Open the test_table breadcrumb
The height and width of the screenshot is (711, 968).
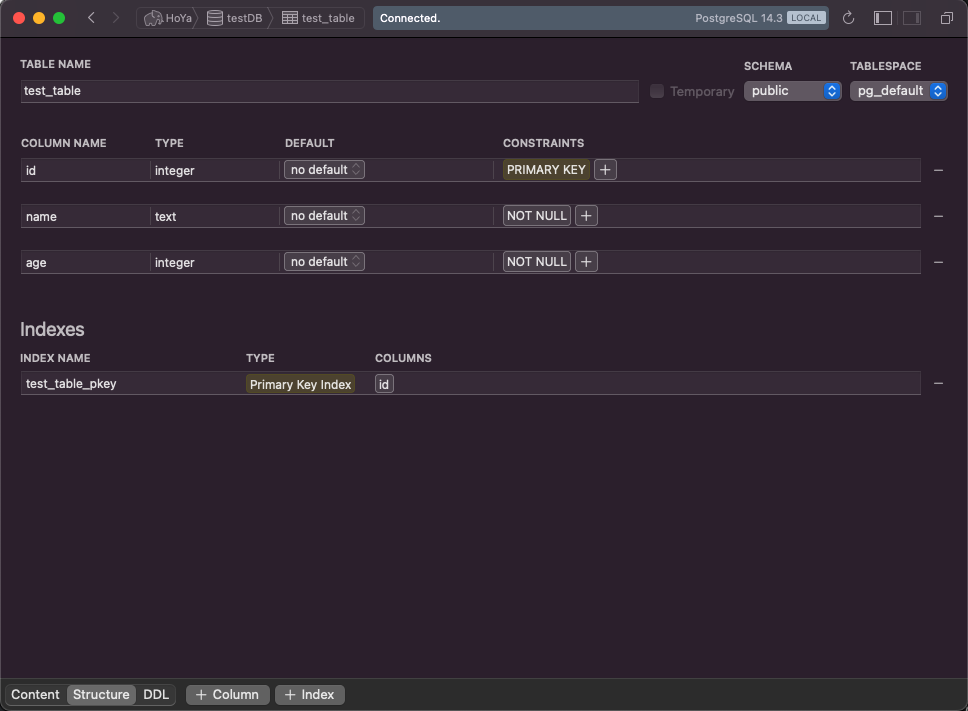pos(319,18)
